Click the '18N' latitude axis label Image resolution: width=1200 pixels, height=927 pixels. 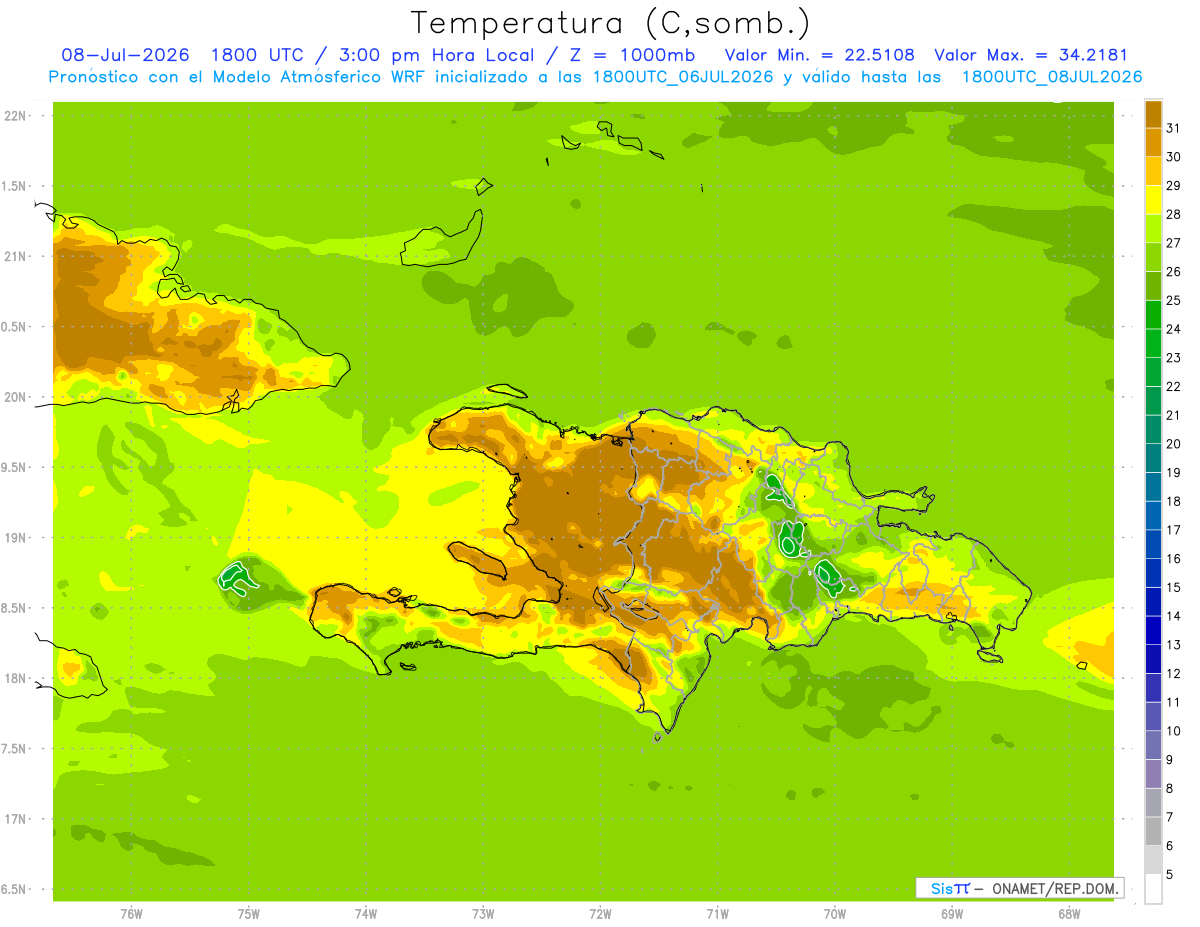15,679
